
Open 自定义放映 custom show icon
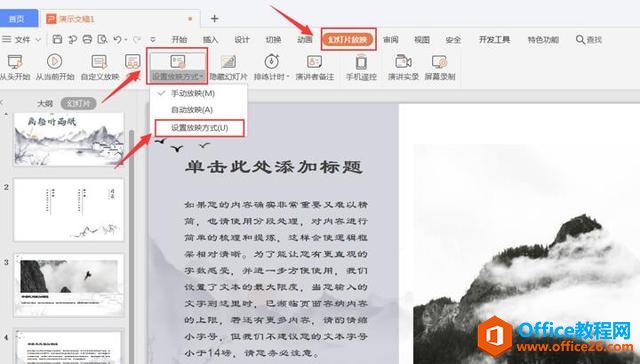coord(99,62)
